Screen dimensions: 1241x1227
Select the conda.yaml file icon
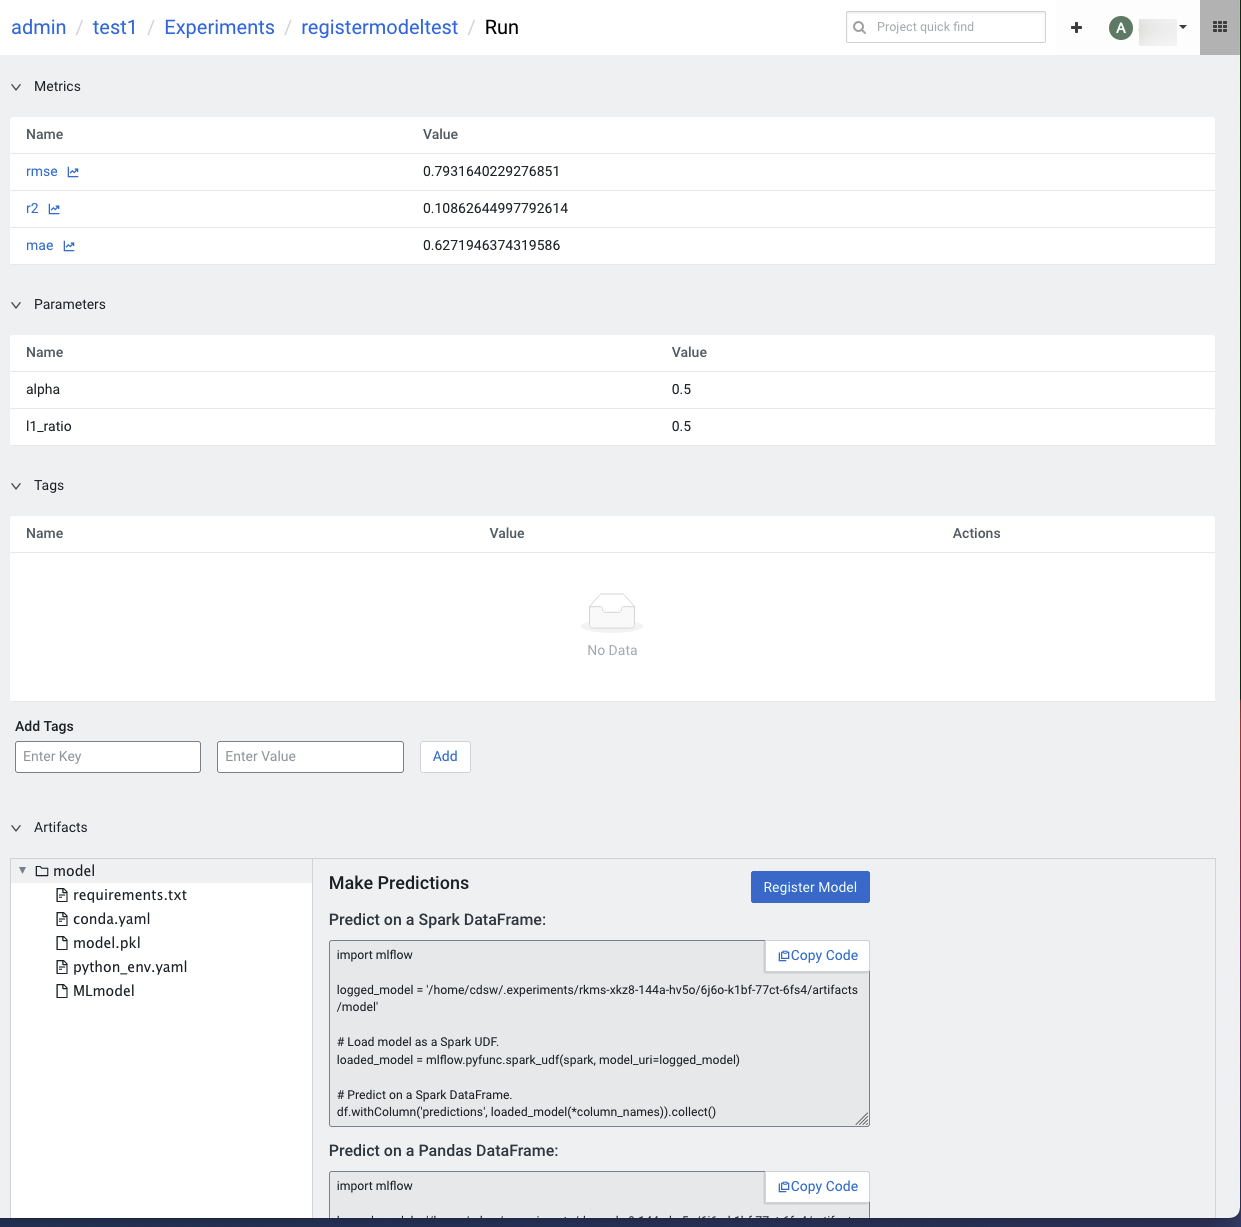point(62,919)
